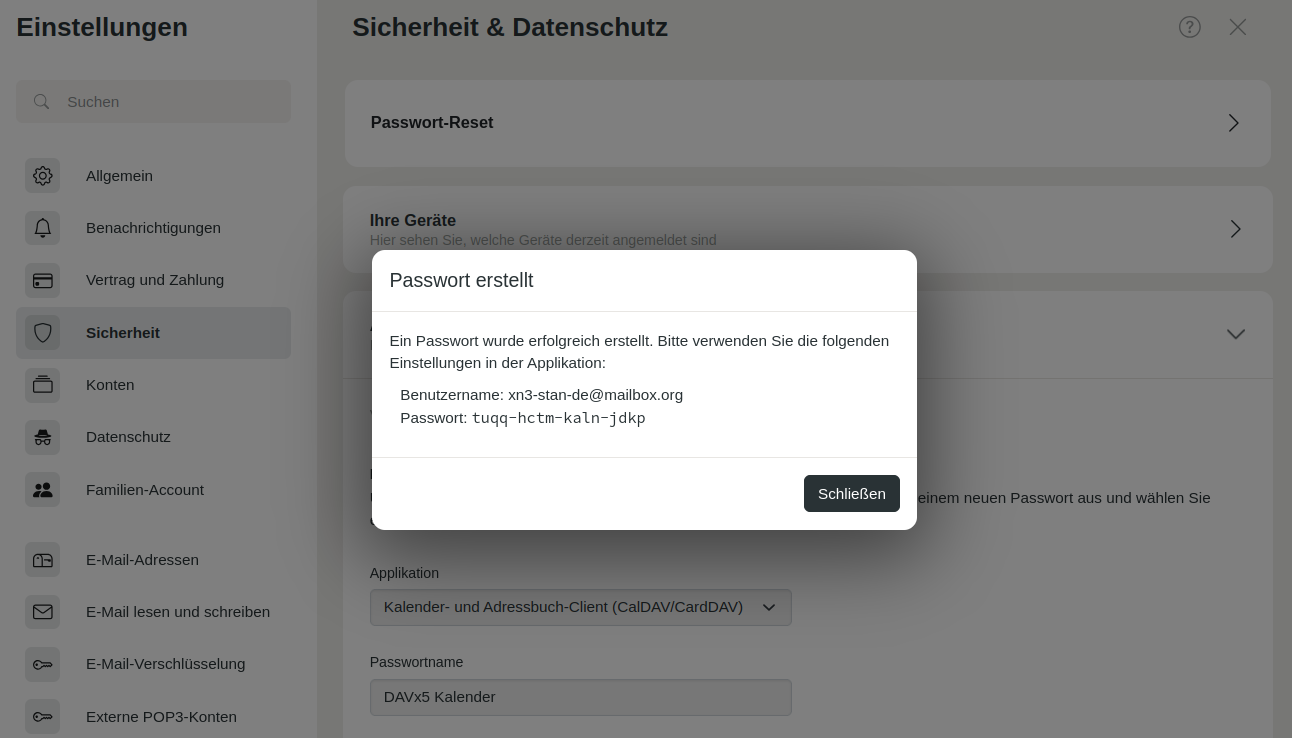Open the Ihre Geräte section
This screenshot has width=1292, height=738.
[1236, 229]
